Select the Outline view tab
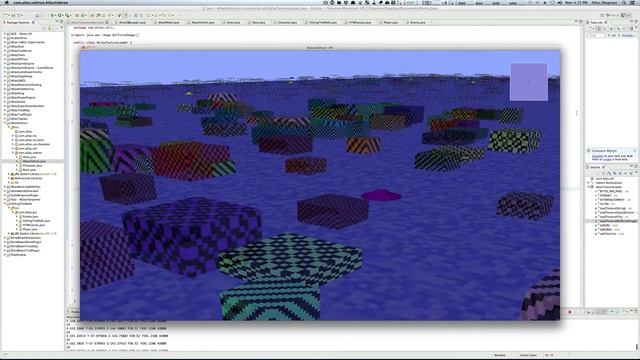640x360 pixels. tap(596, 167)
